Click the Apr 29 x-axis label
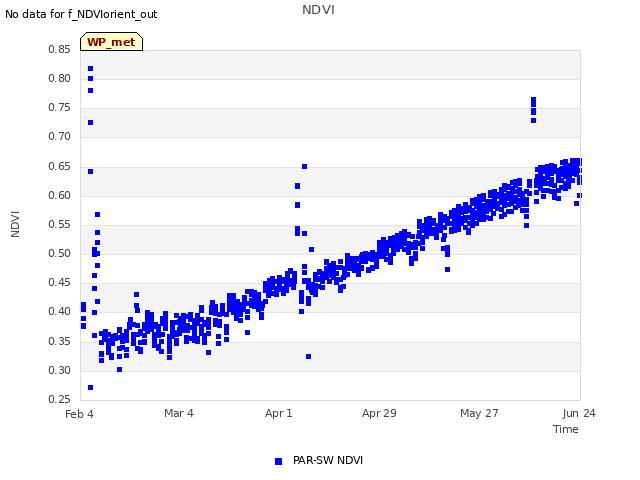This screenshot has height=480, width=640. coord(379,413)
